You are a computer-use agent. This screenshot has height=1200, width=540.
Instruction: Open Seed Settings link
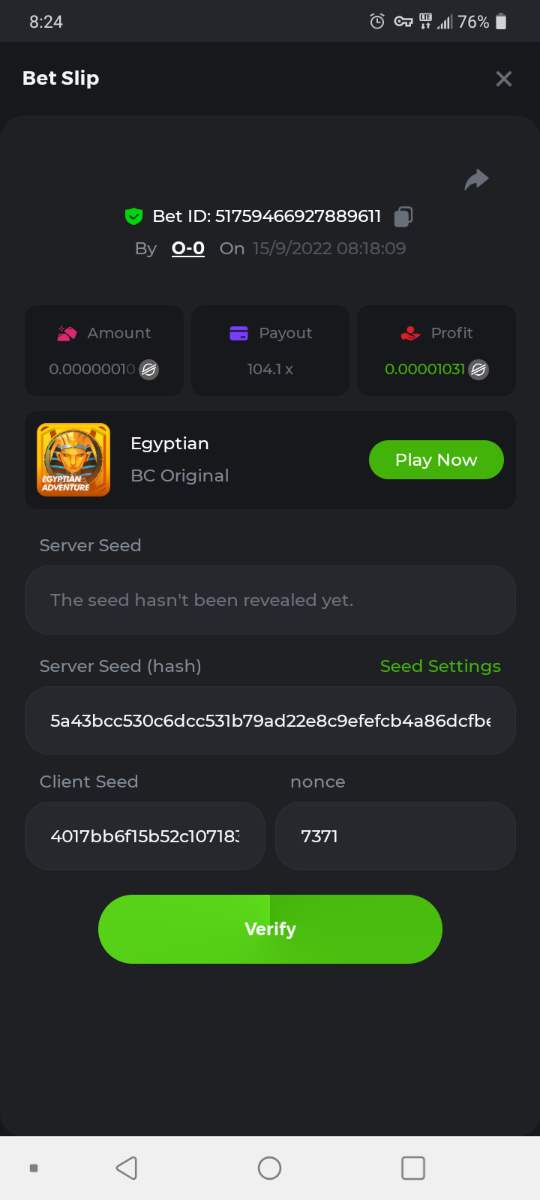(x=440, y=666)
